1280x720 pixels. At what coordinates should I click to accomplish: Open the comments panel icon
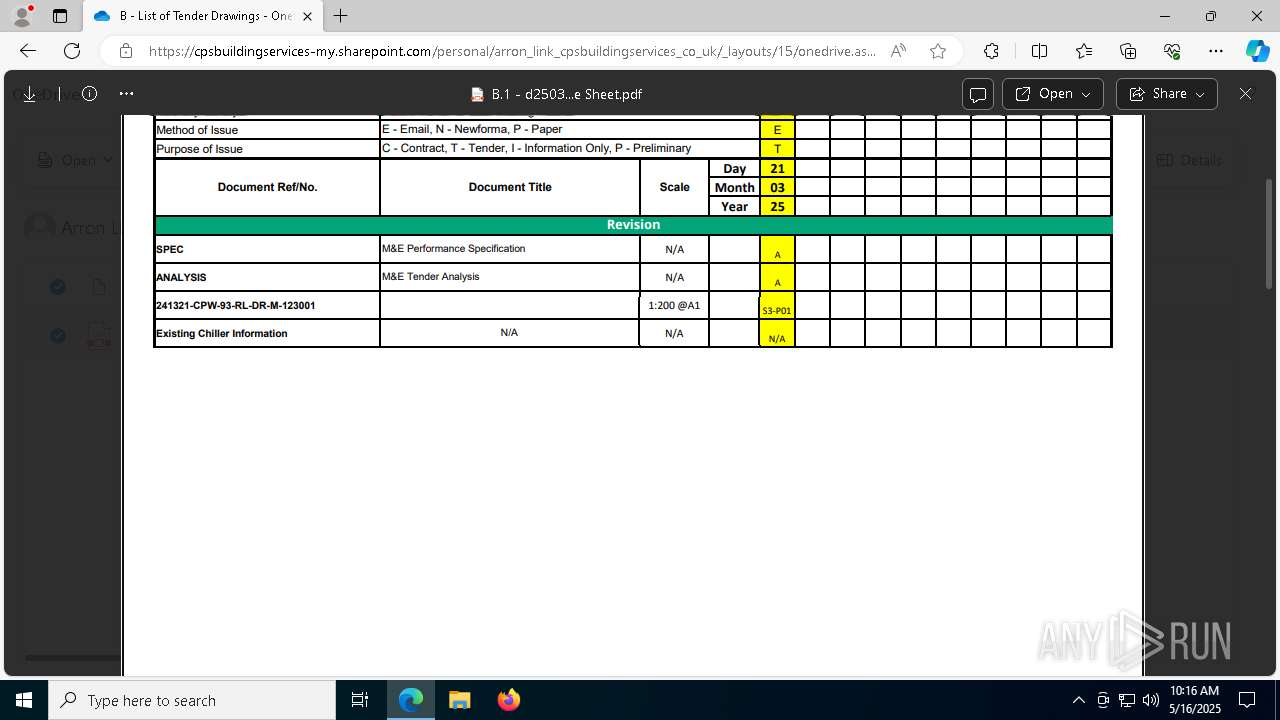click(x=978, y=94)
